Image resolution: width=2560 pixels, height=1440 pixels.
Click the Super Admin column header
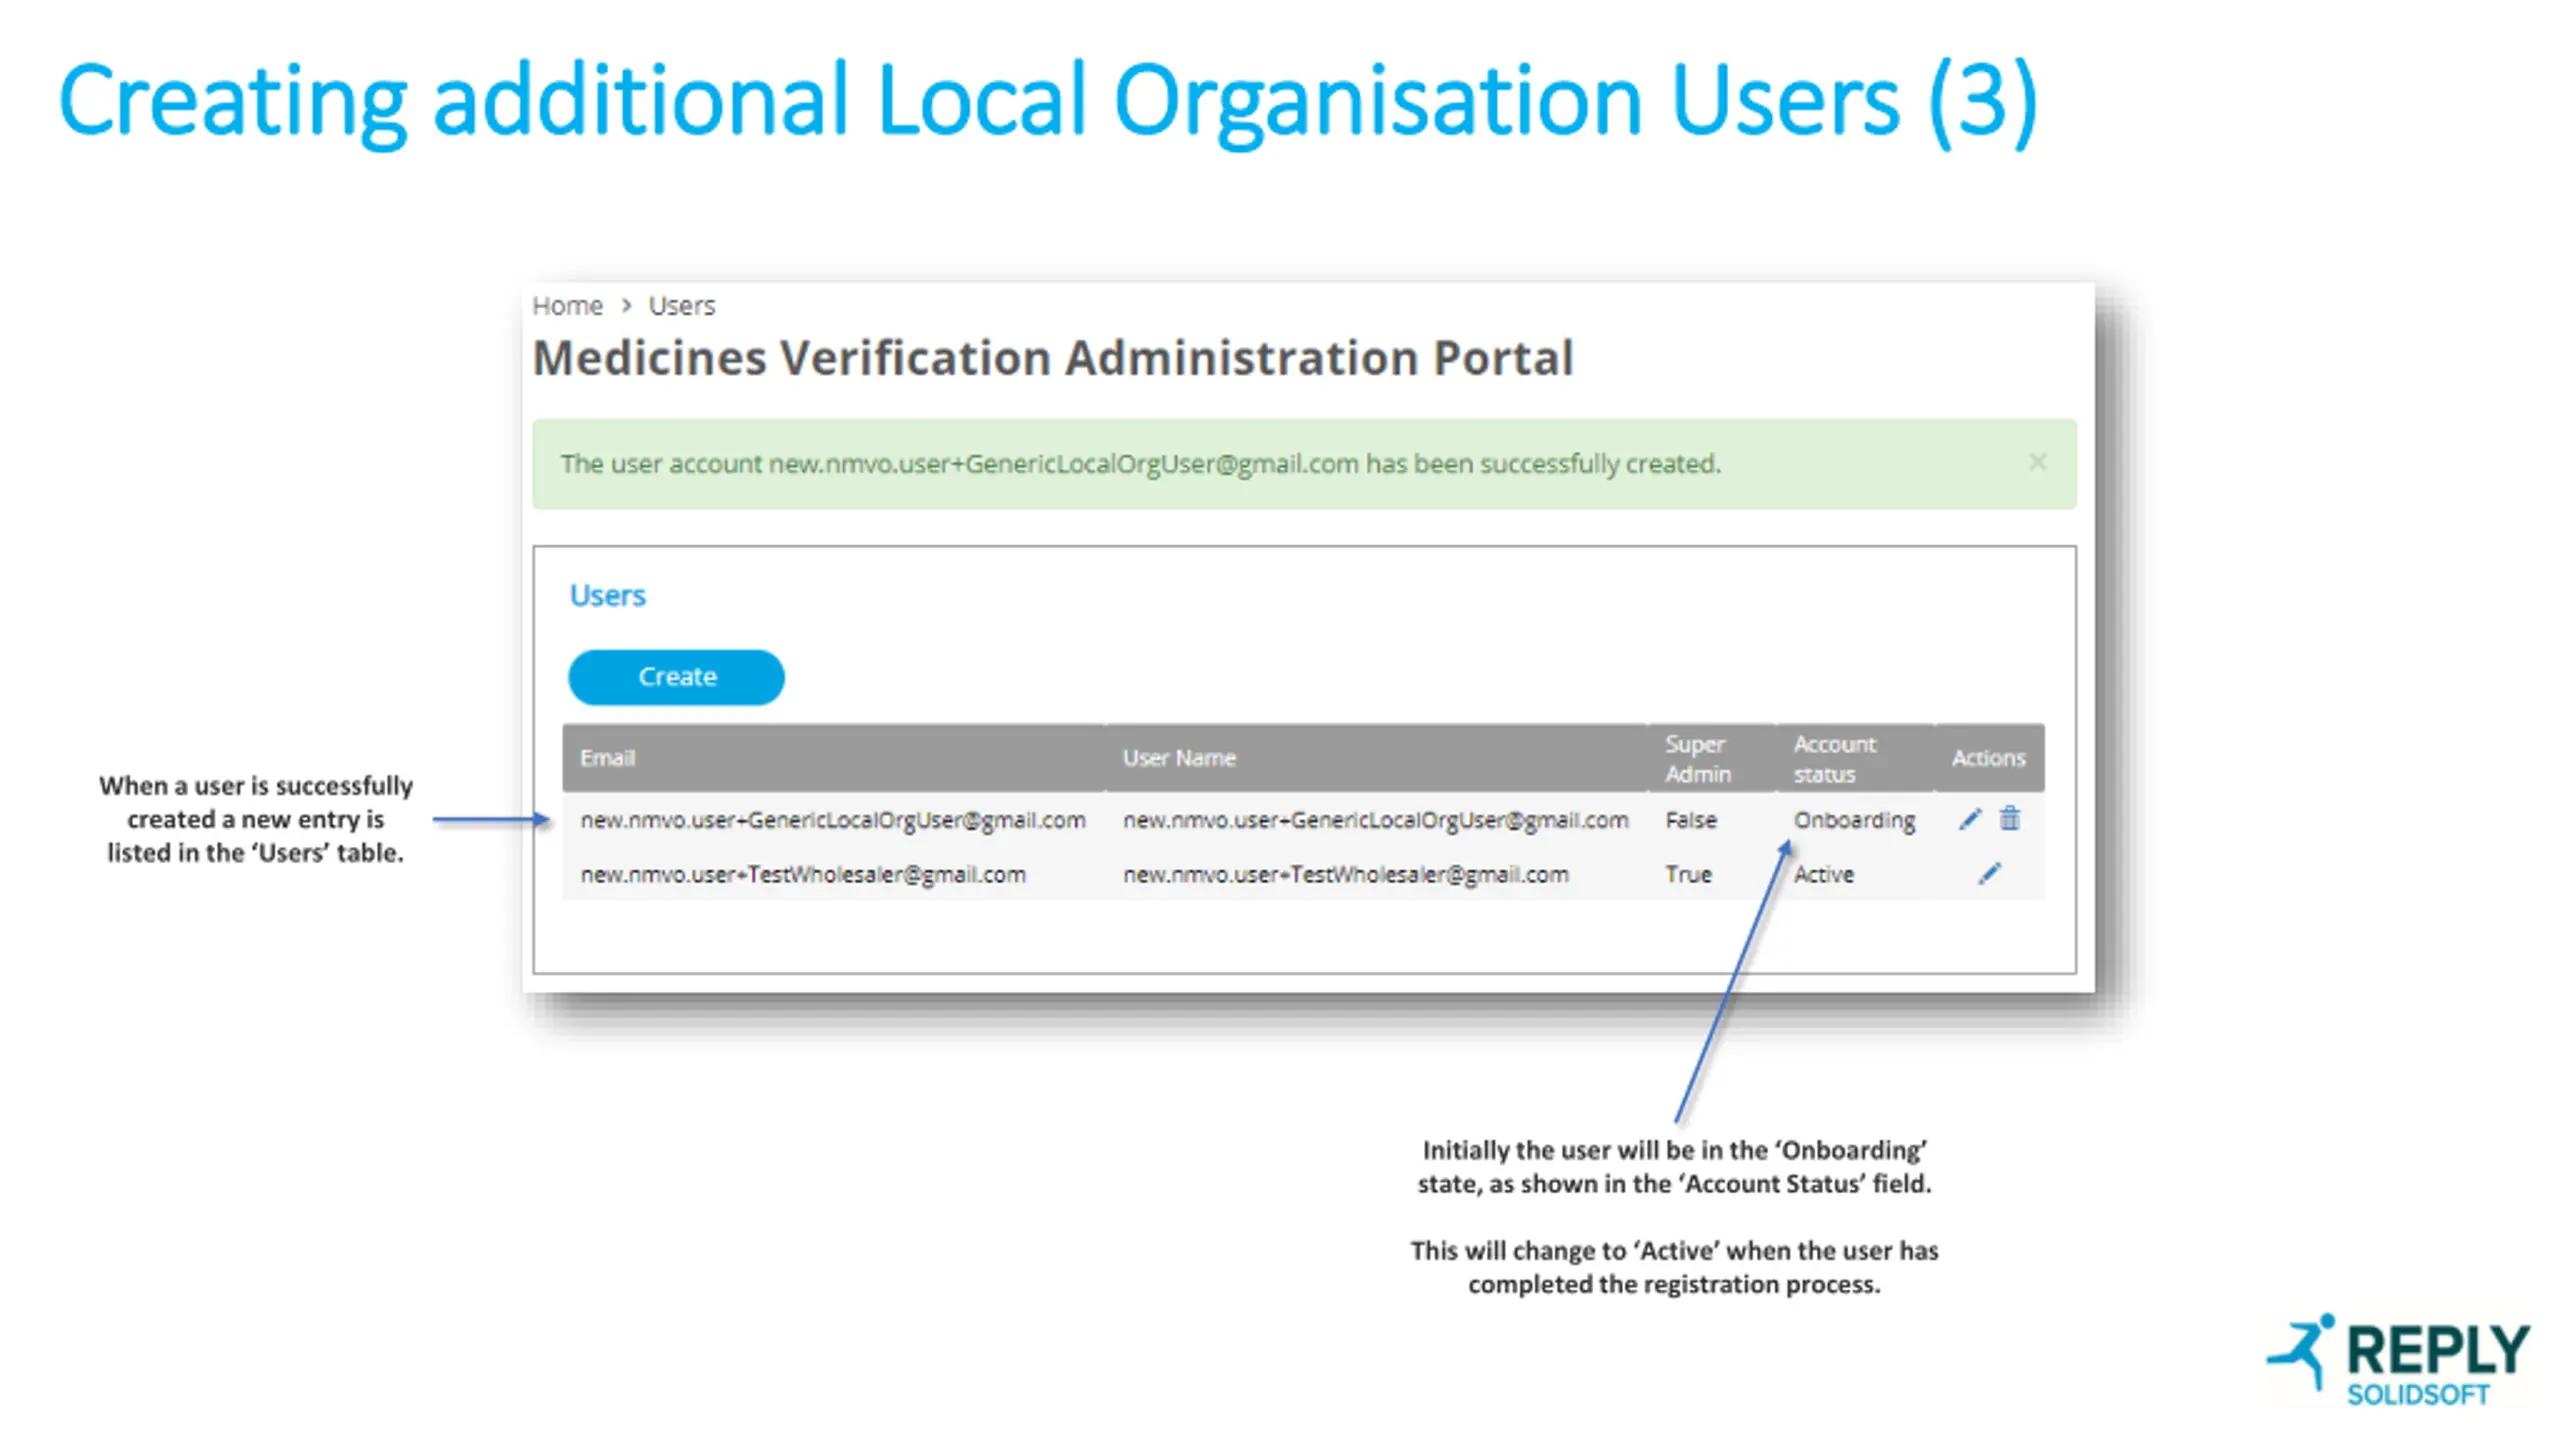coord(1697,758)
